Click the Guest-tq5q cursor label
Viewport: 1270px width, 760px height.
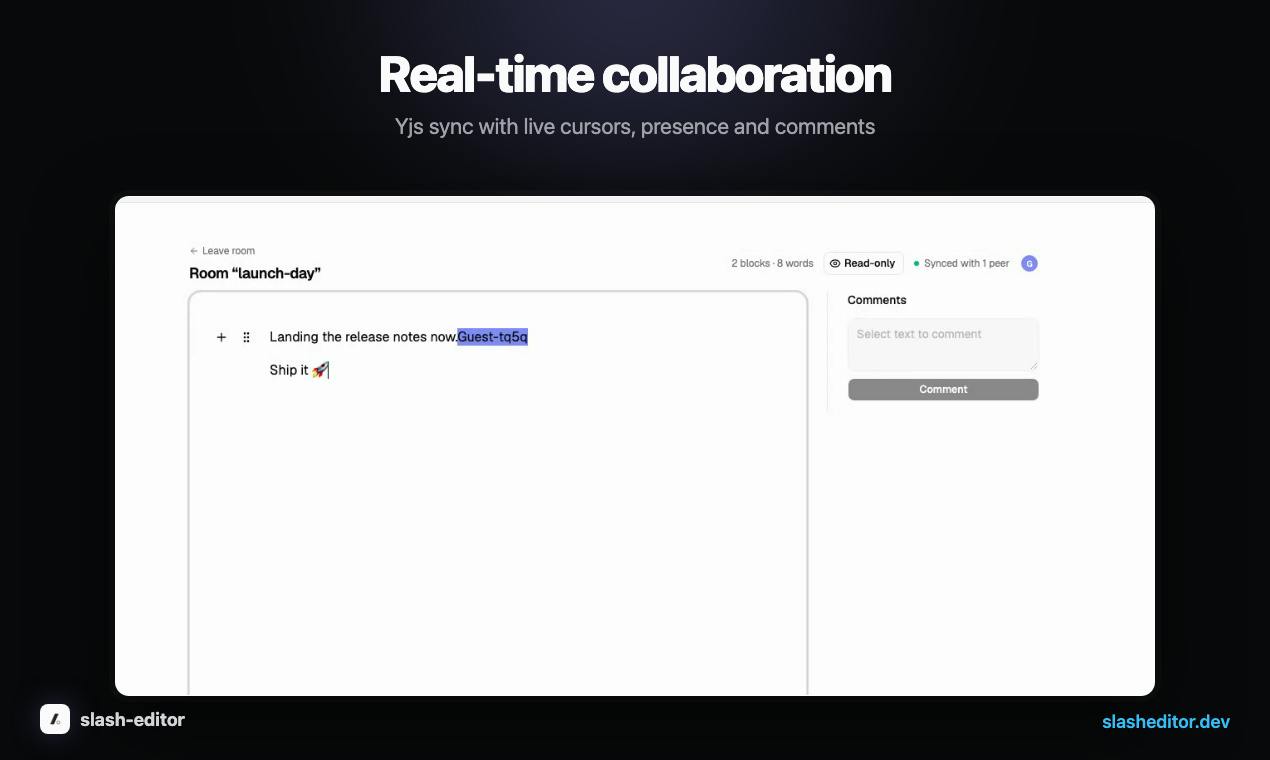pyautogui.click(x=492, y=337)
